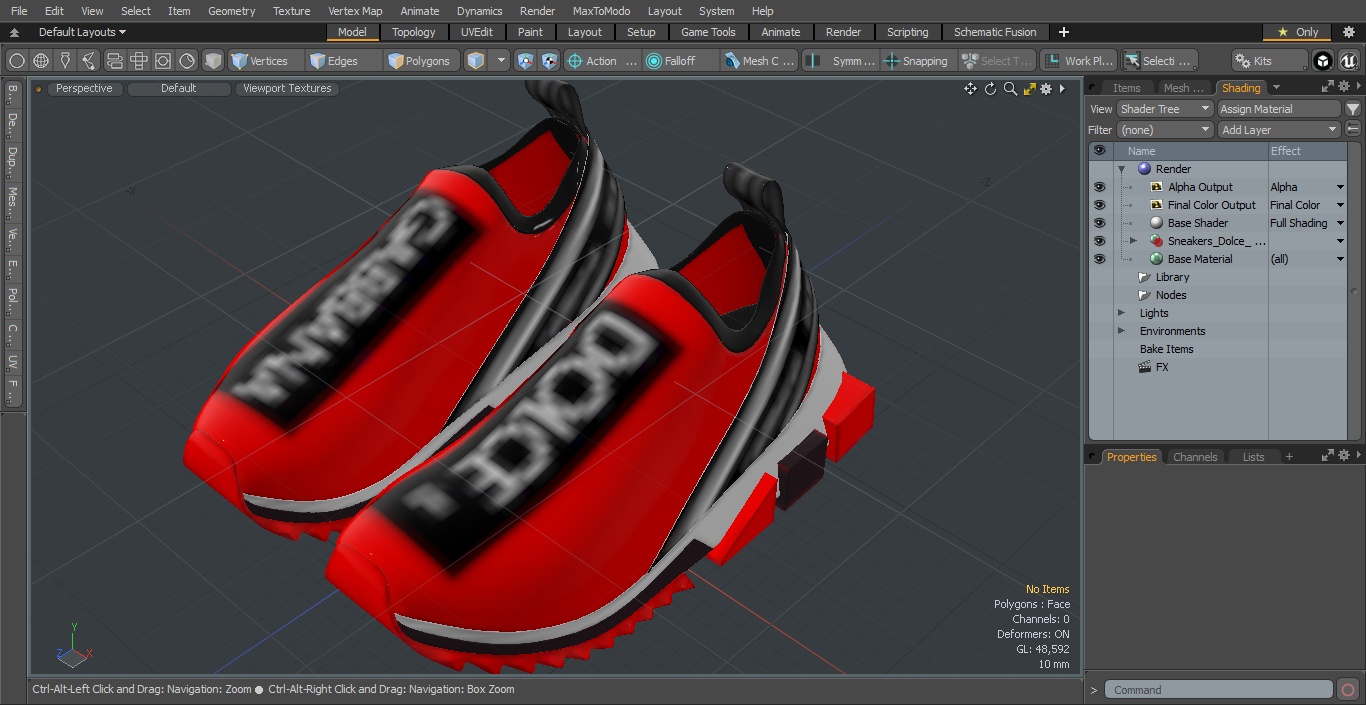1366x705 pixels.
Task: Expand the Lights node
Action: pyautogui.click(x=1121, y=313)
